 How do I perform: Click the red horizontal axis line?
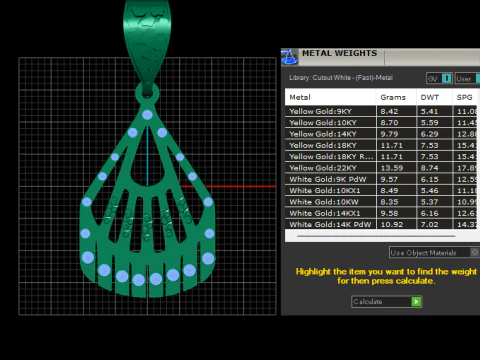[228, 186]
